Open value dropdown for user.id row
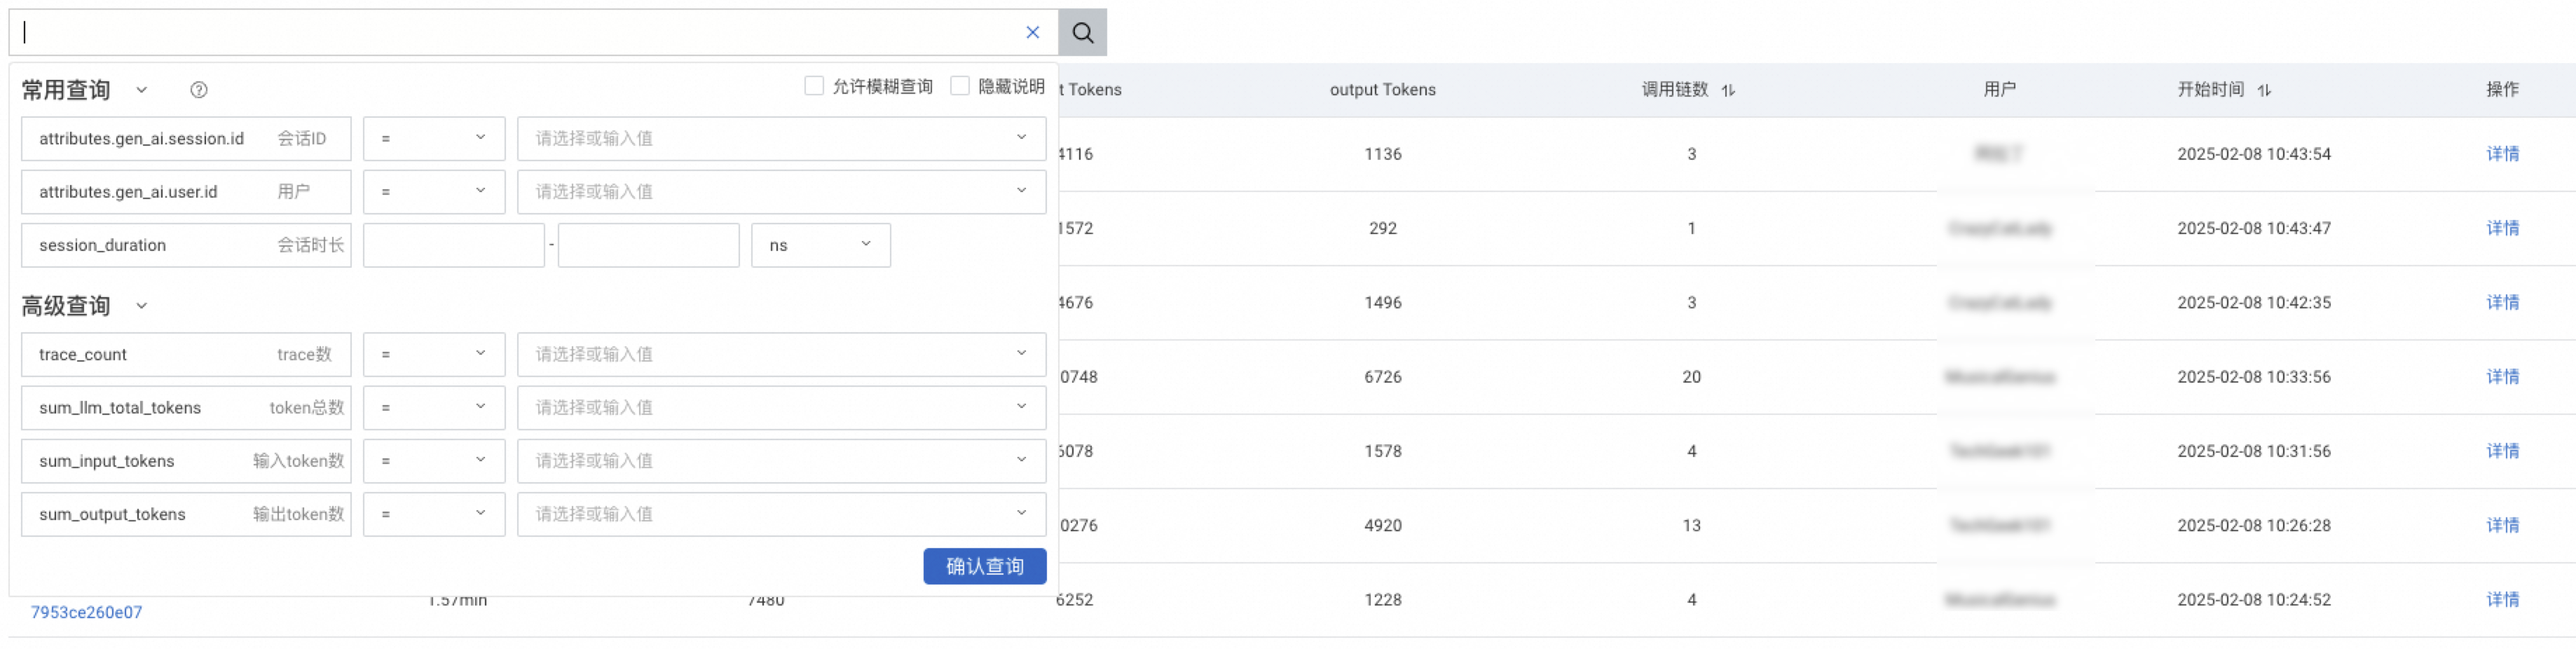Screen dimensions: 2576x649 pos(780,192)
